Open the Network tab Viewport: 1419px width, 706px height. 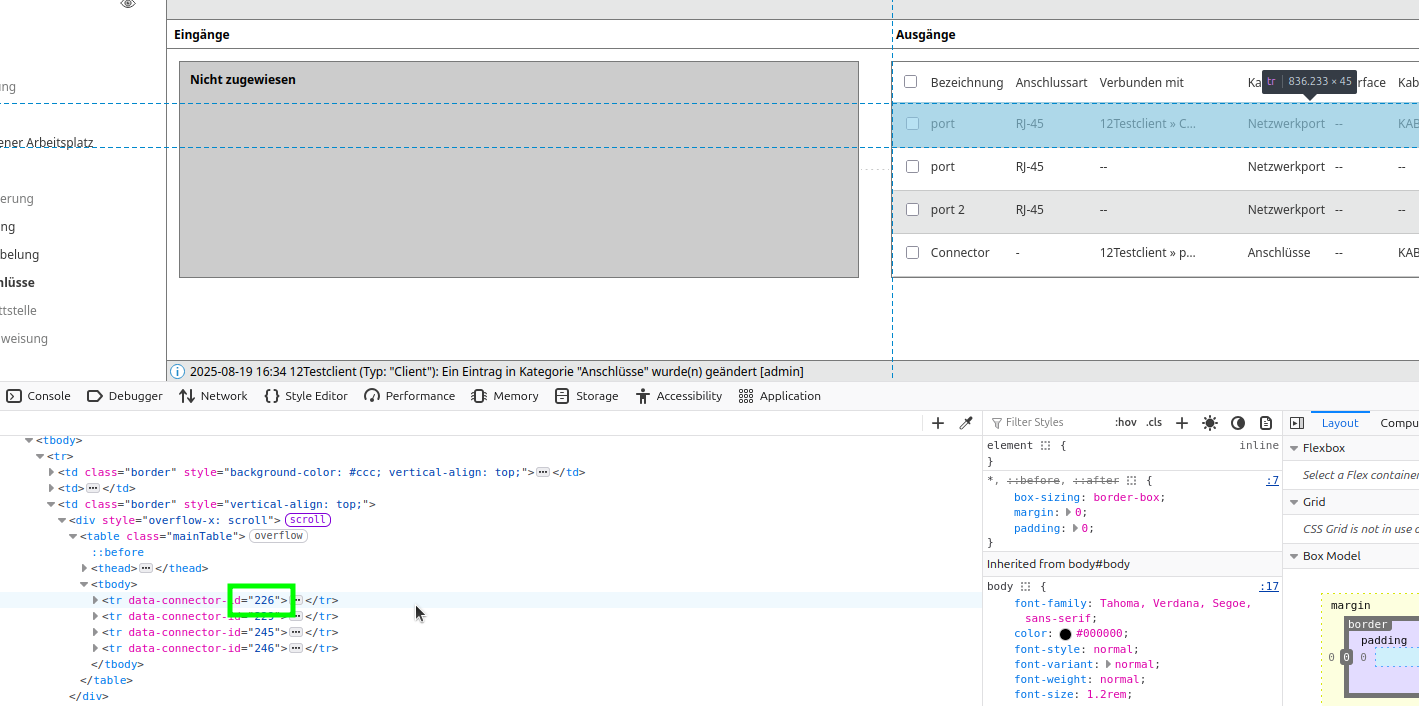213,396
